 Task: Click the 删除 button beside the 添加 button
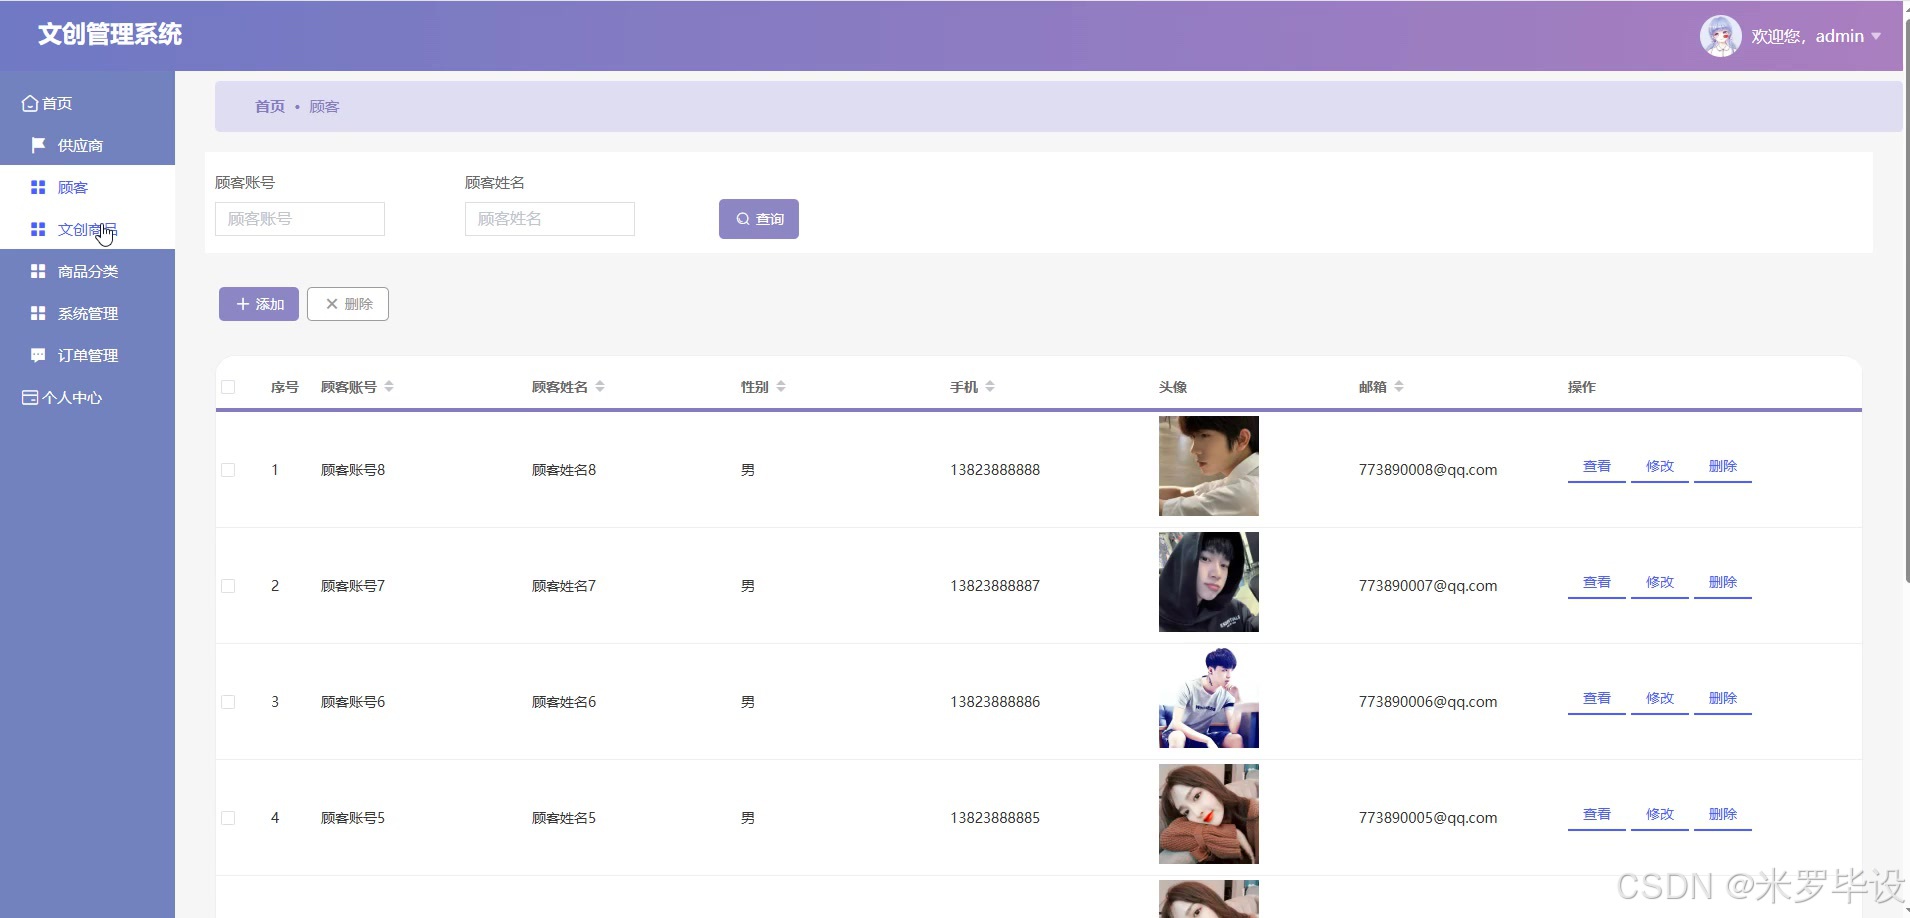tap(348, 304)
